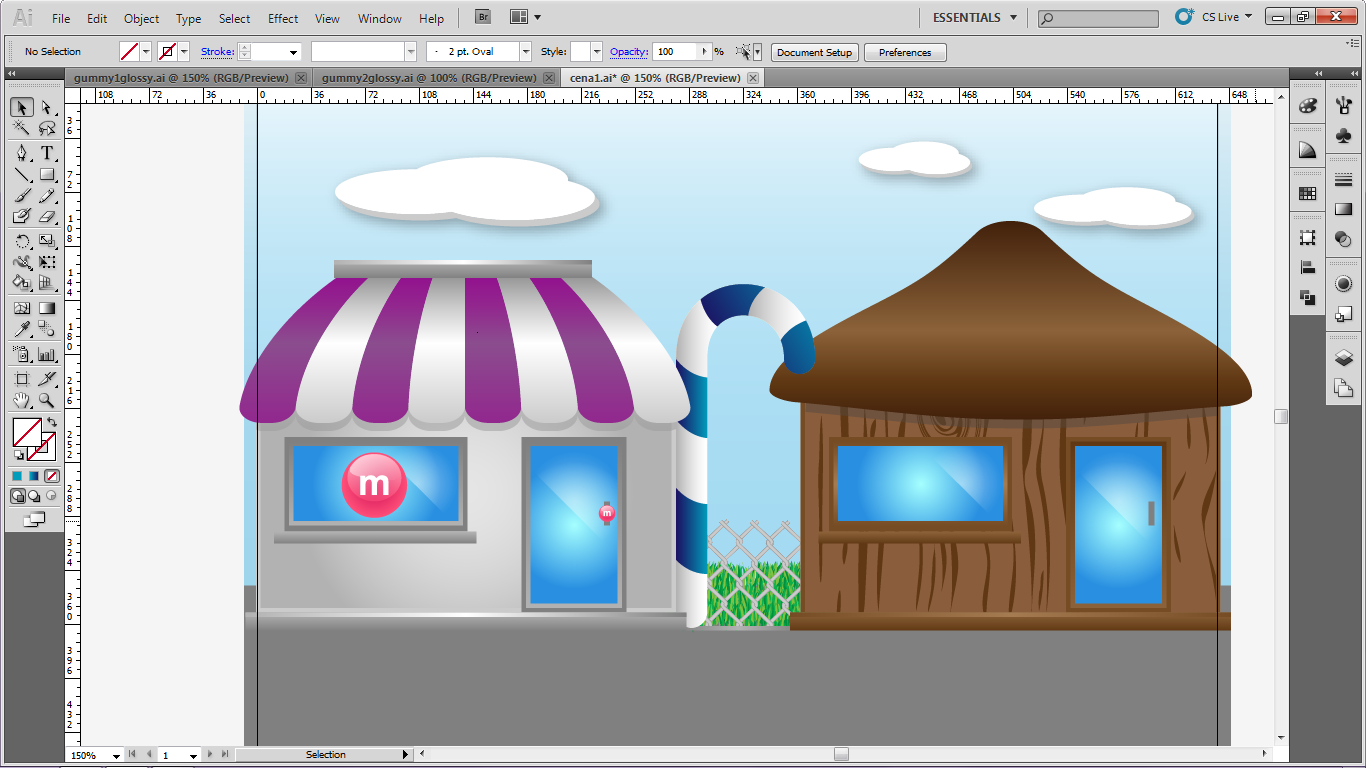Viewport: 1366px width, 768px height.
Task: Open the Color panel palette icon
Action: (1307, 107)
